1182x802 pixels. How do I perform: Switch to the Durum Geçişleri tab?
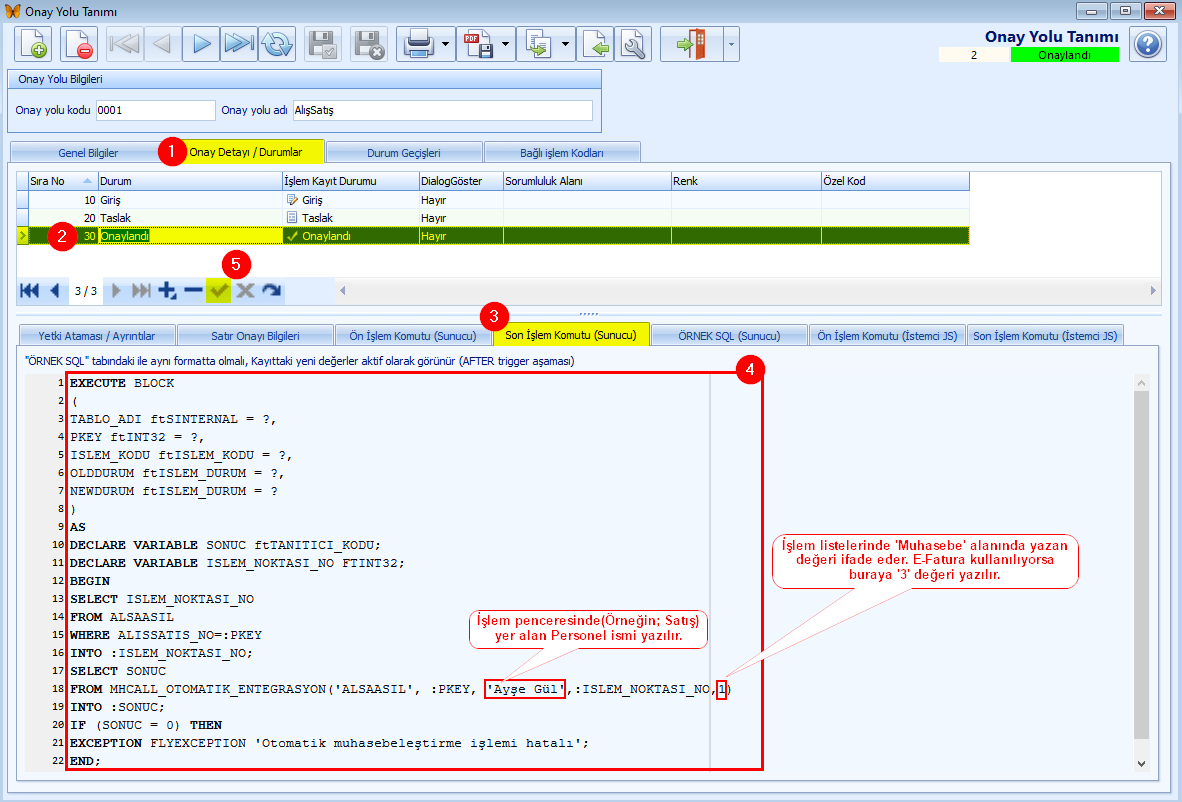pos(403,153)
